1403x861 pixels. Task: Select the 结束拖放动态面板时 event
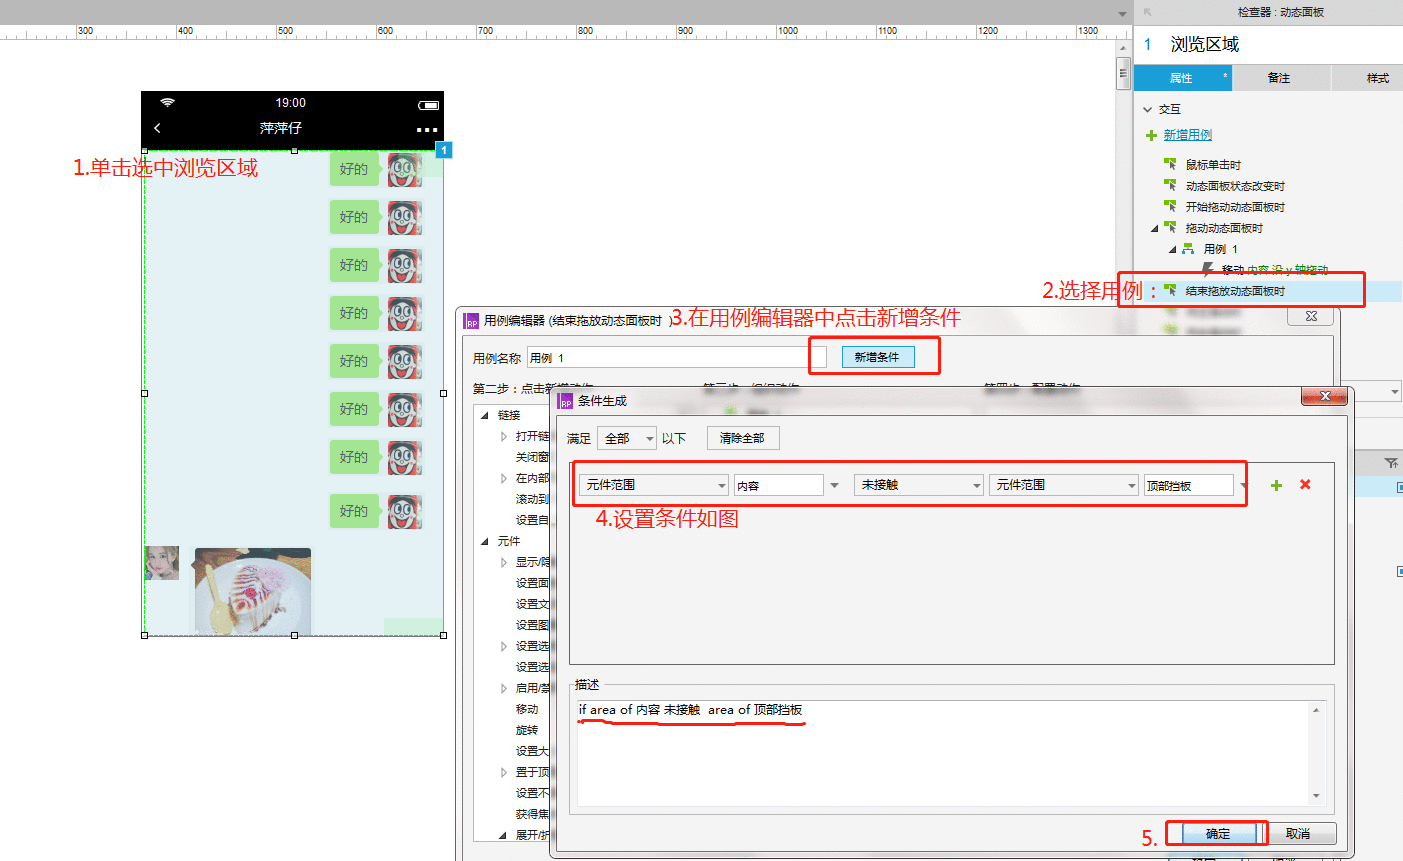coord(1235,291)
